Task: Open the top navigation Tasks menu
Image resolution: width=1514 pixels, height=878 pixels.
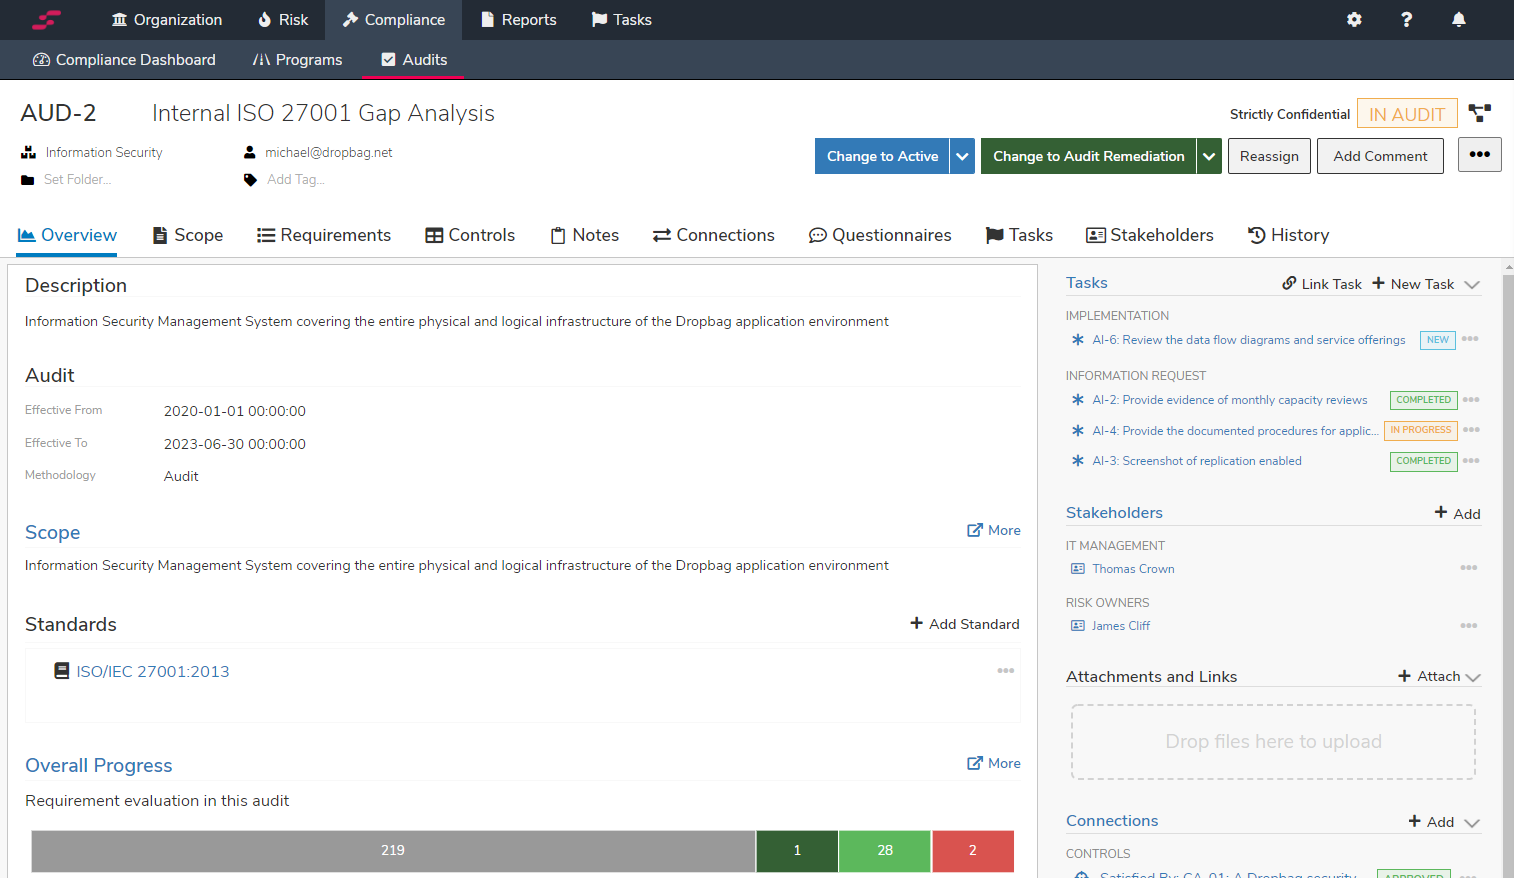Action: tap(622, 20)
